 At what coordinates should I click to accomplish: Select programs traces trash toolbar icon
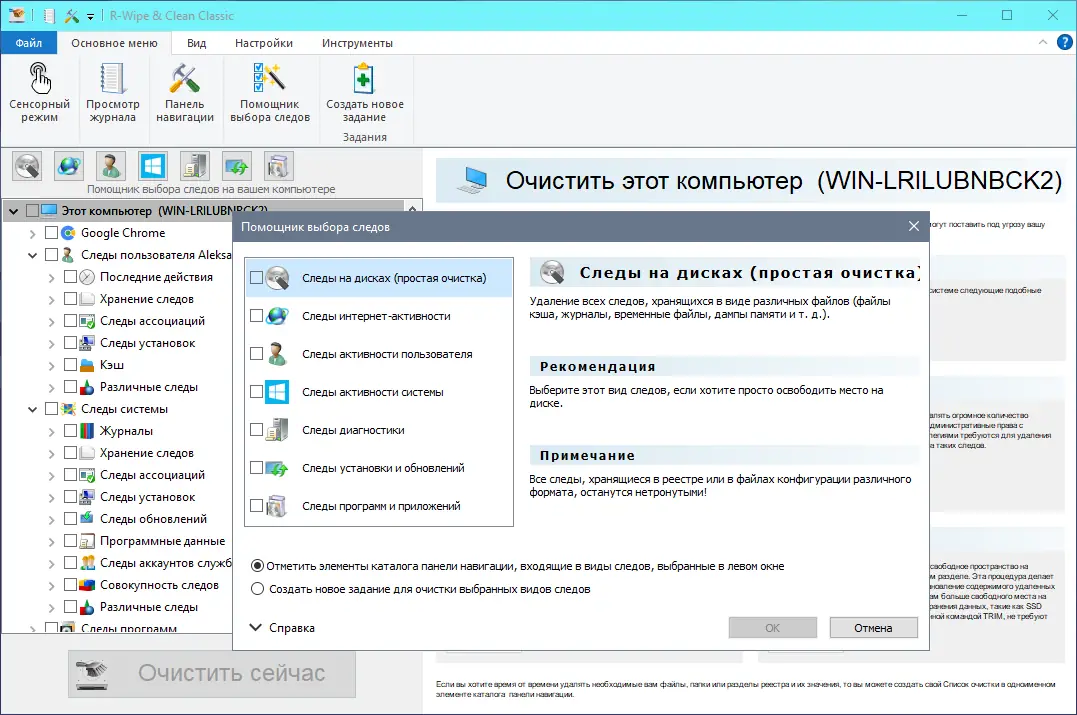(x=279, y=166)
